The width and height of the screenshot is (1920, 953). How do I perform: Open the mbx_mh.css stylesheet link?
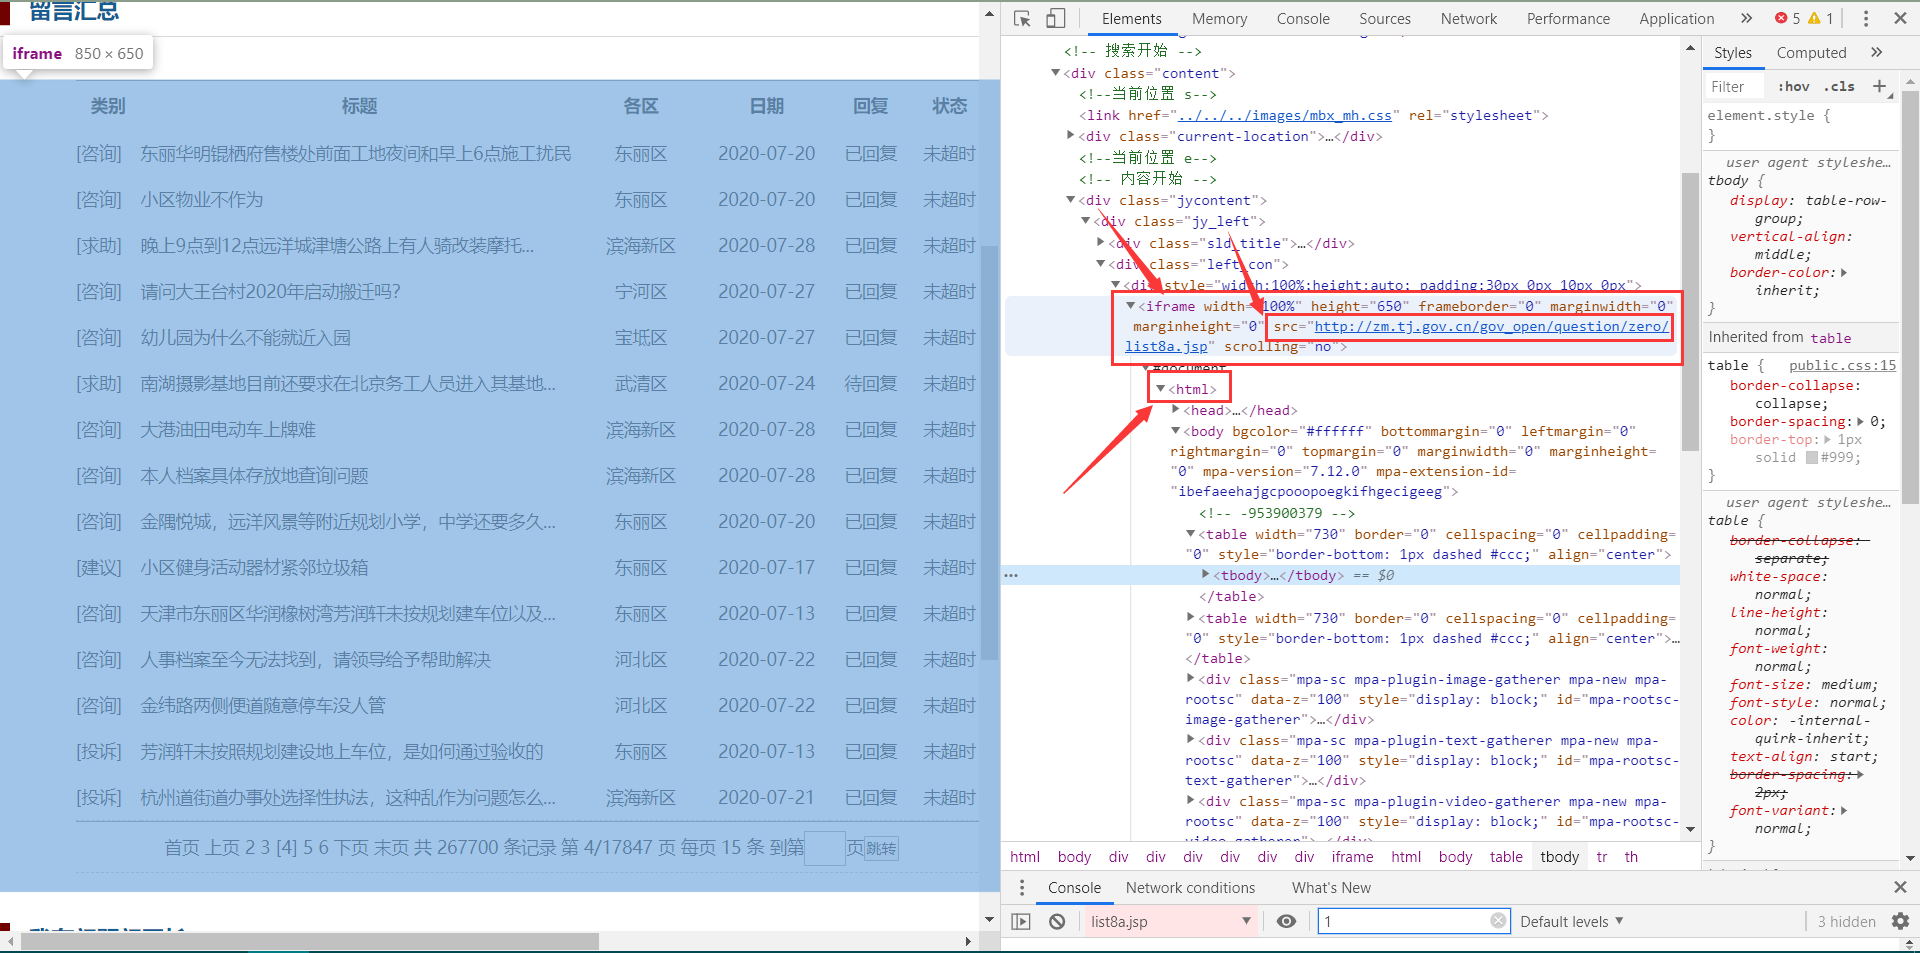pos(1285,115)
